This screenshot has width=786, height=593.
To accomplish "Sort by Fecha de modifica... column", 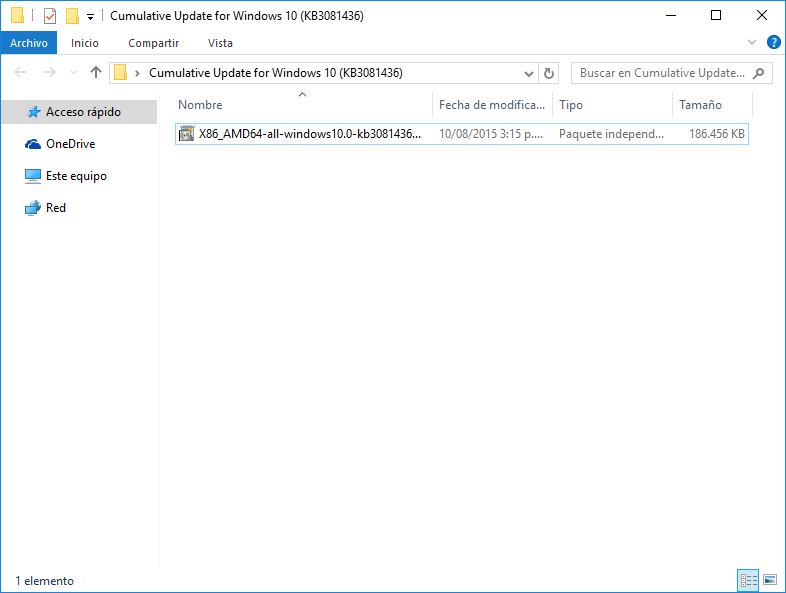I will tap(492, 105).
